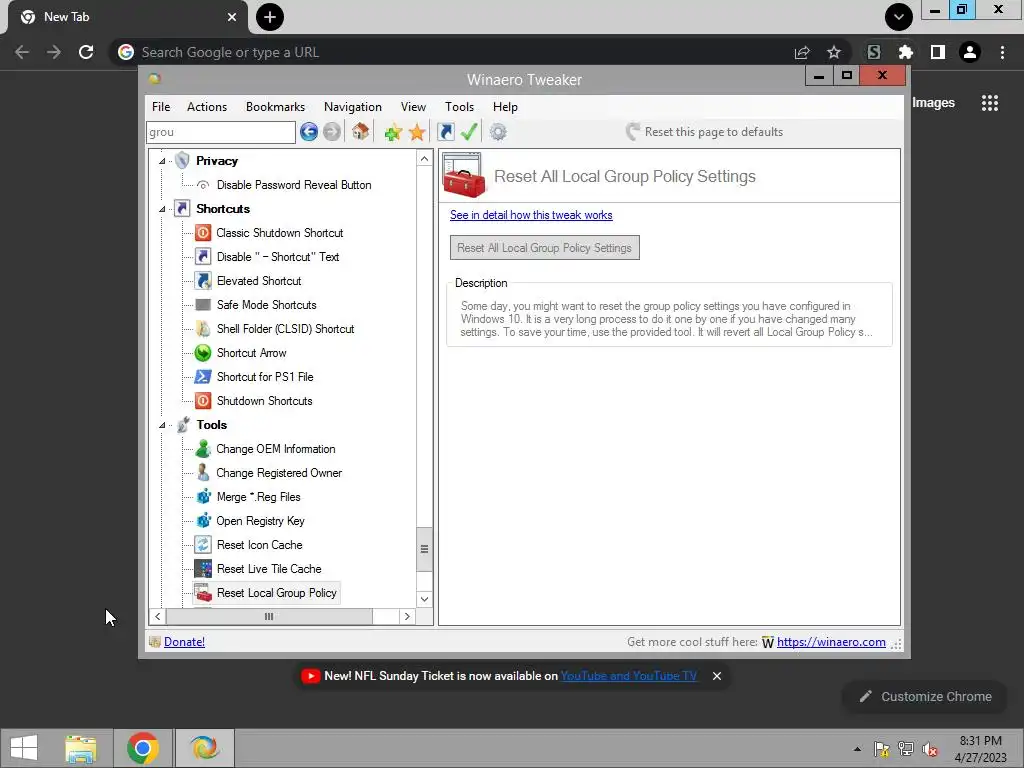Click the grey Forward arrow in Winaero toolbar
The width and height of the screenshot is (1024, 768).
tap(332, 132)
